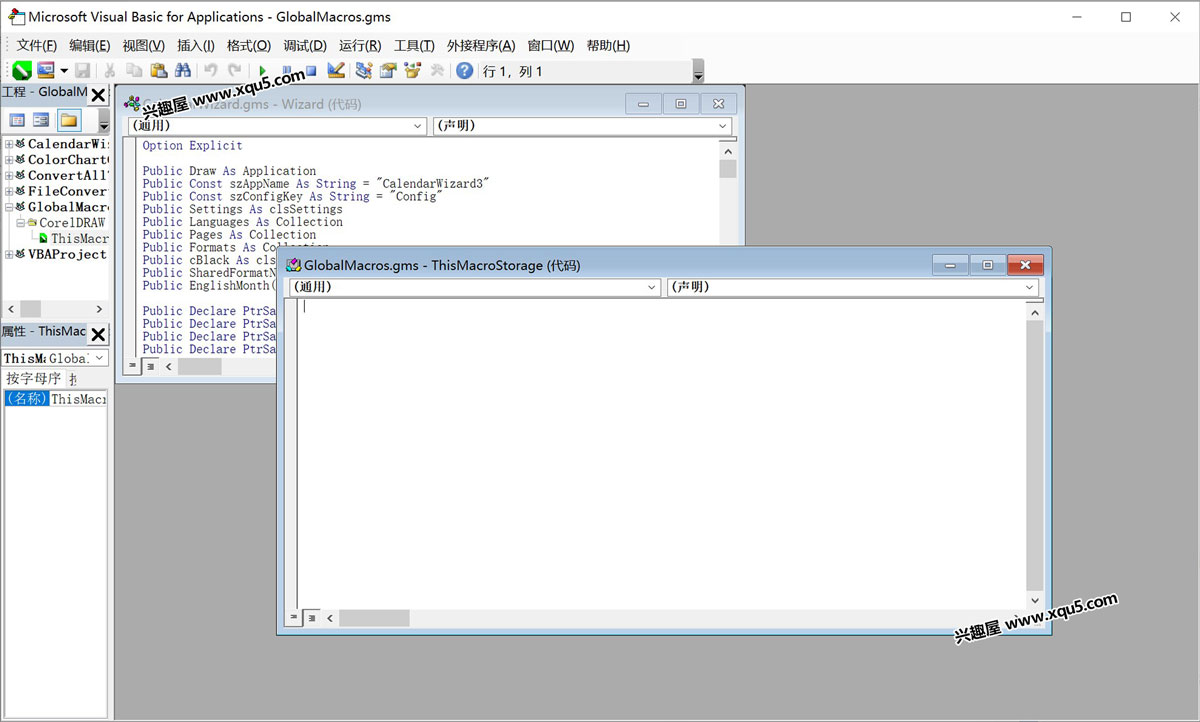Viewport: 1200px width, 722px height.
Task: Click the Insert UserForm toolbar icon
Action: point(46,71)
